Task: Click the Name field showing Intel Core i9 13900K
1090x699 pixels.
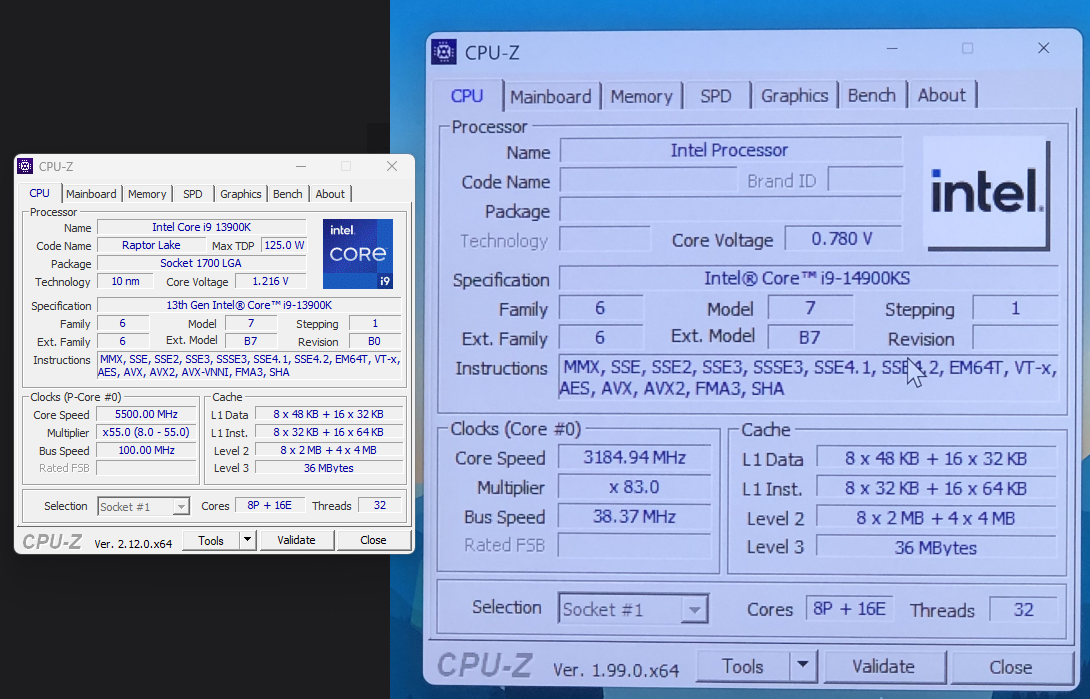Action: [202, 227]
